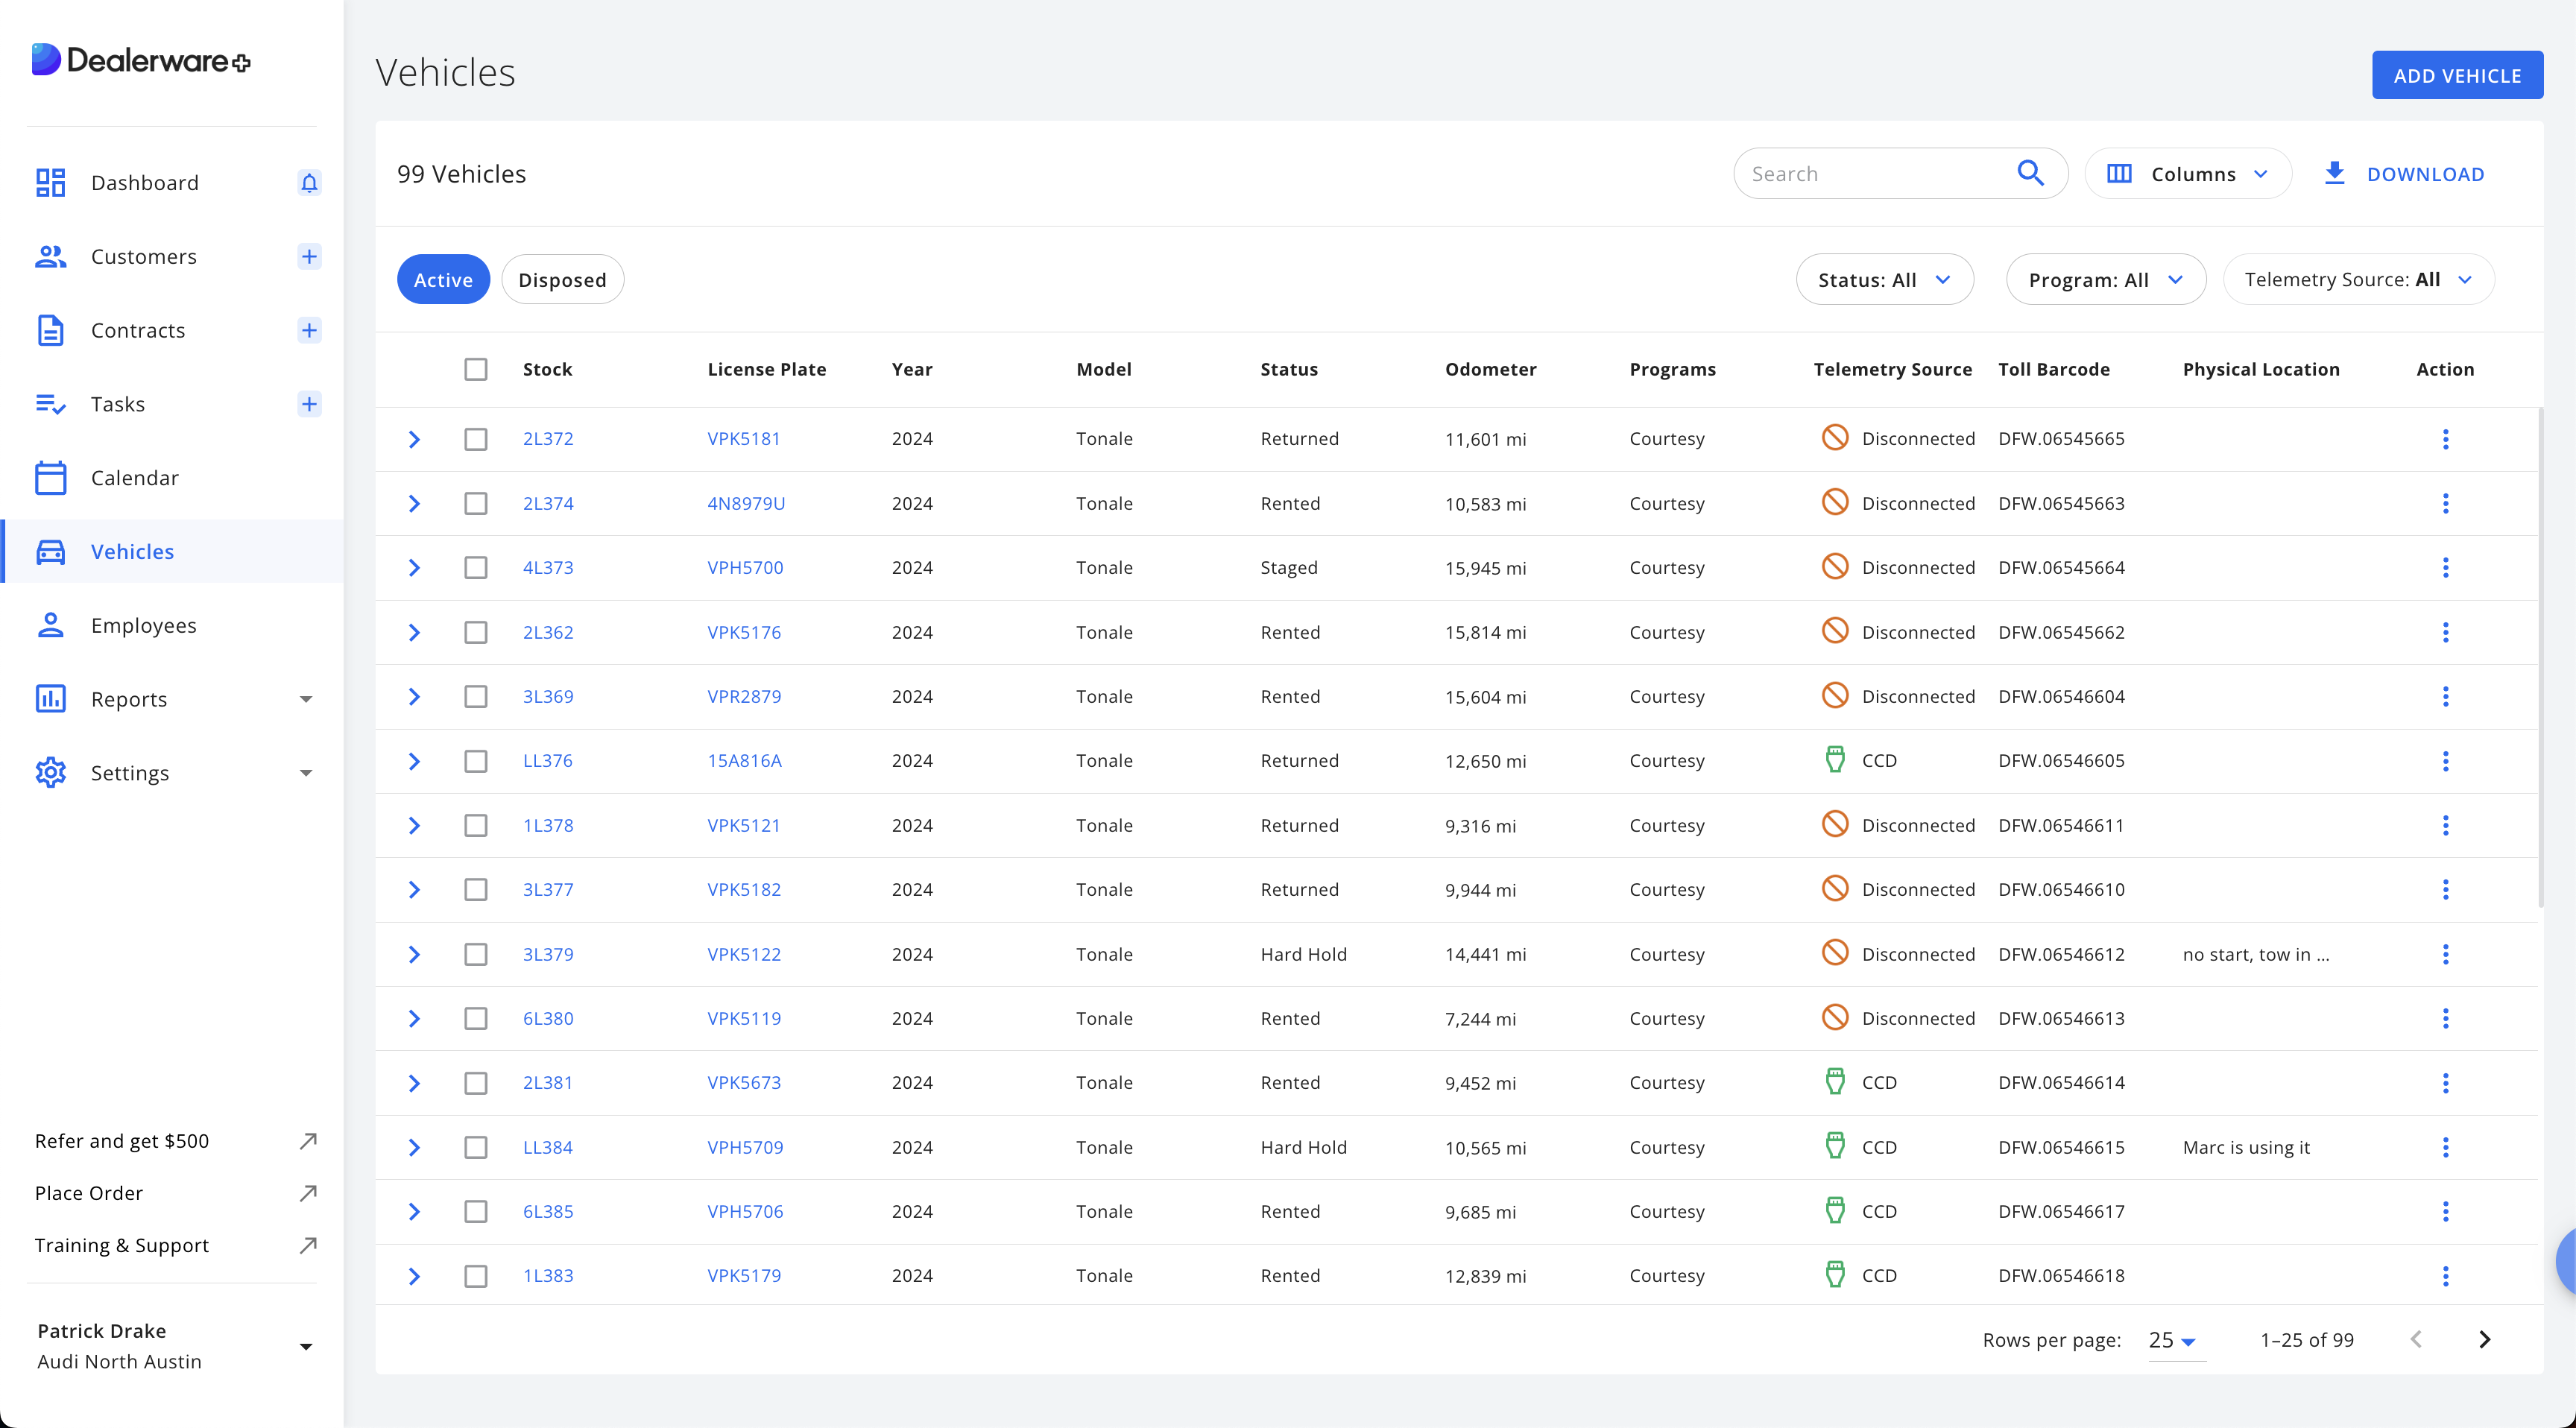The image size is (2576, 1428).
Task: Check the box for stock 2L372
Action: (x=476, y=439)
